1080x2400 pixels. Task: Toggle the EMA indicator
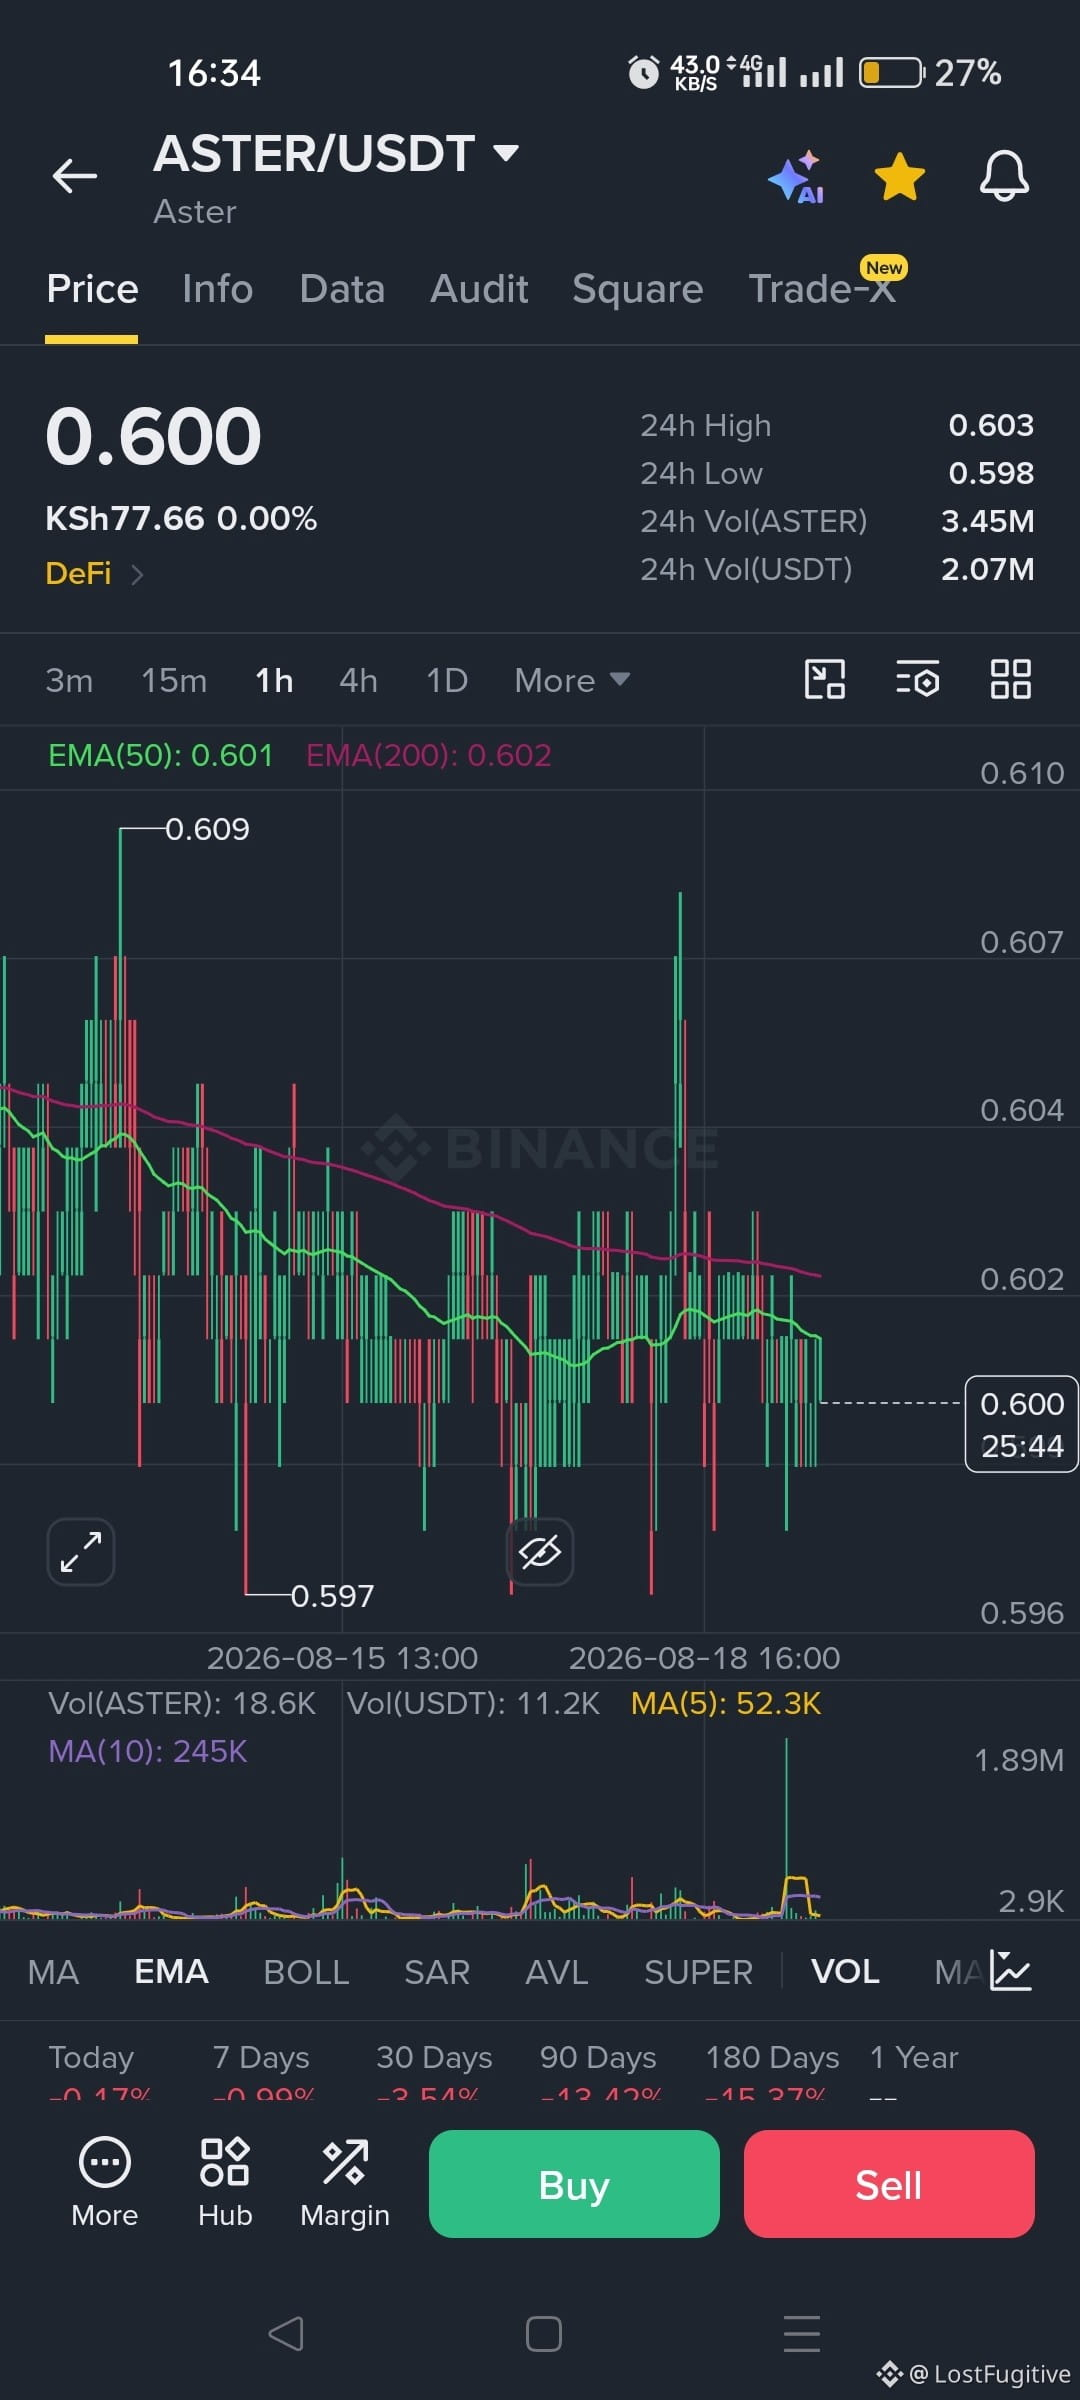171,1972
